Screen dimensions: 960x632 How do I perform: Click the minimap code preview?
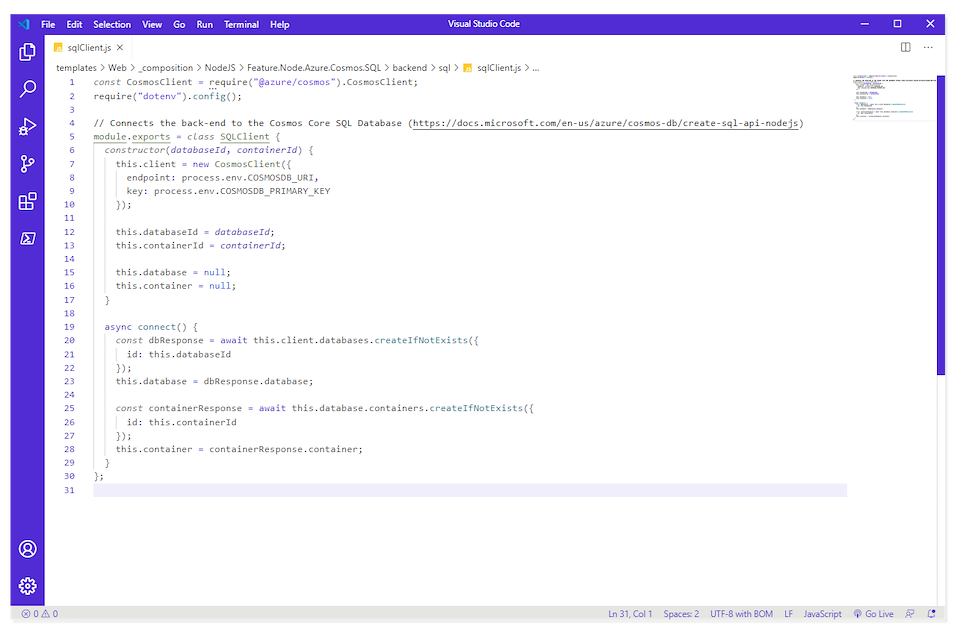[x=894, y=97]
